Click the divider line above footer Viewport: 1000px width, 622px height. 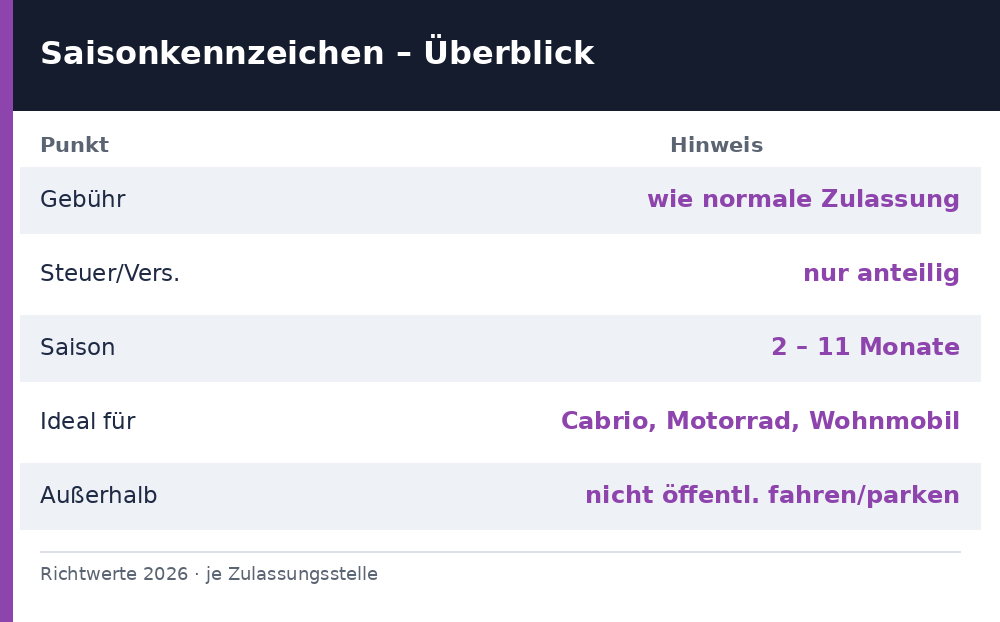coord(500,552)
